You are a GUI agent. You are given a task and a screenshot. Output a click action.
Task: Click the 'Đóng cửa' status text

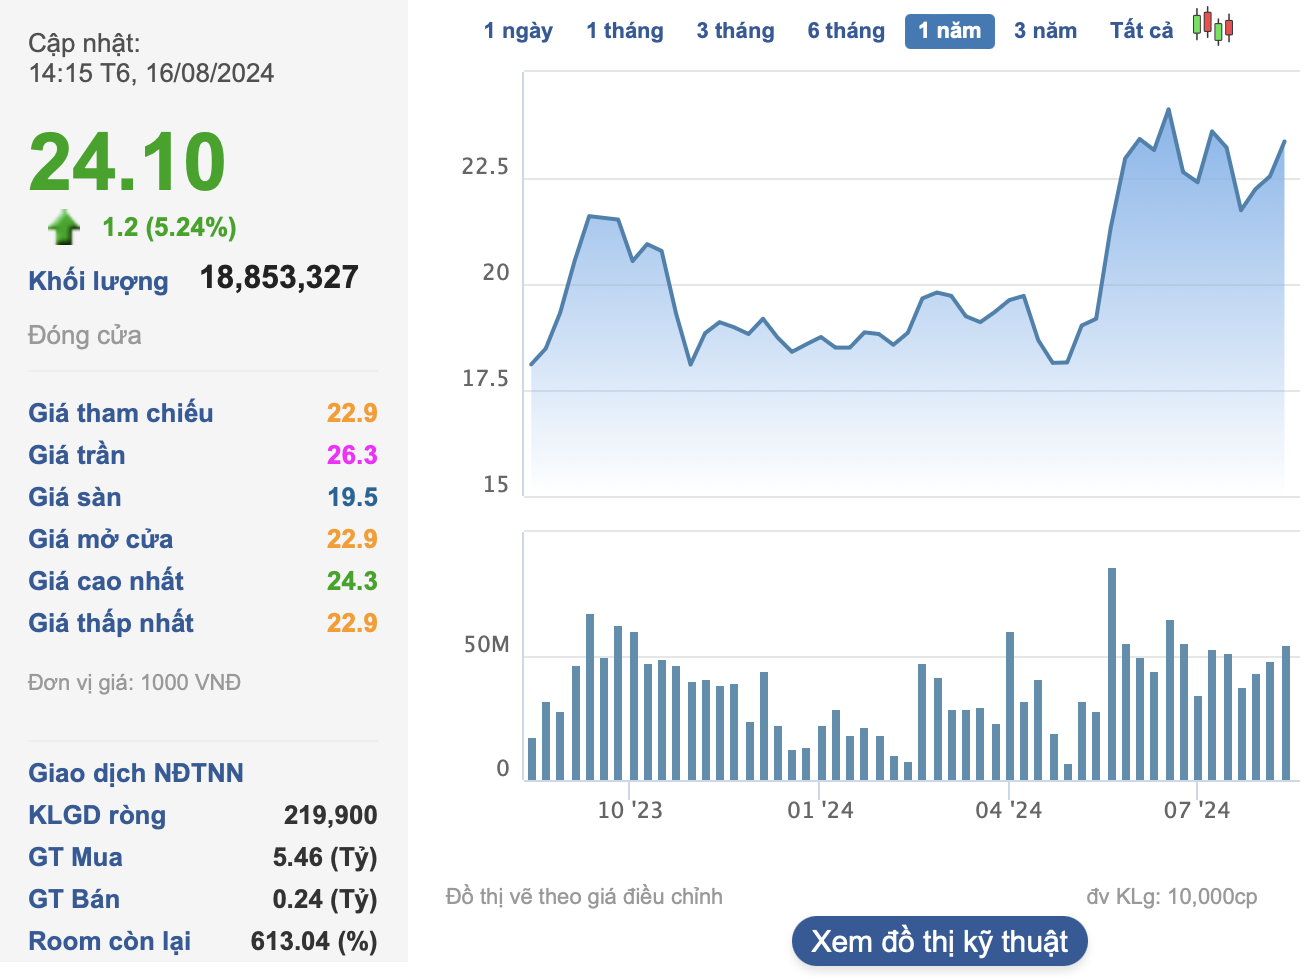click(85, 335)
